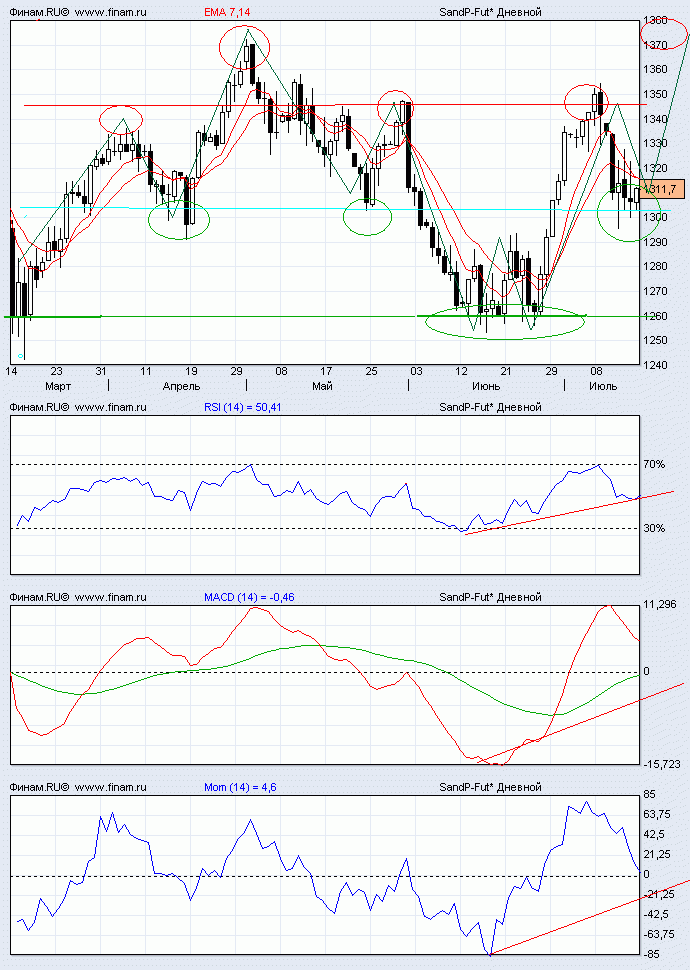Click the RSI (14) = 50,41 label
Screen dimensions: 690x970
243,407
